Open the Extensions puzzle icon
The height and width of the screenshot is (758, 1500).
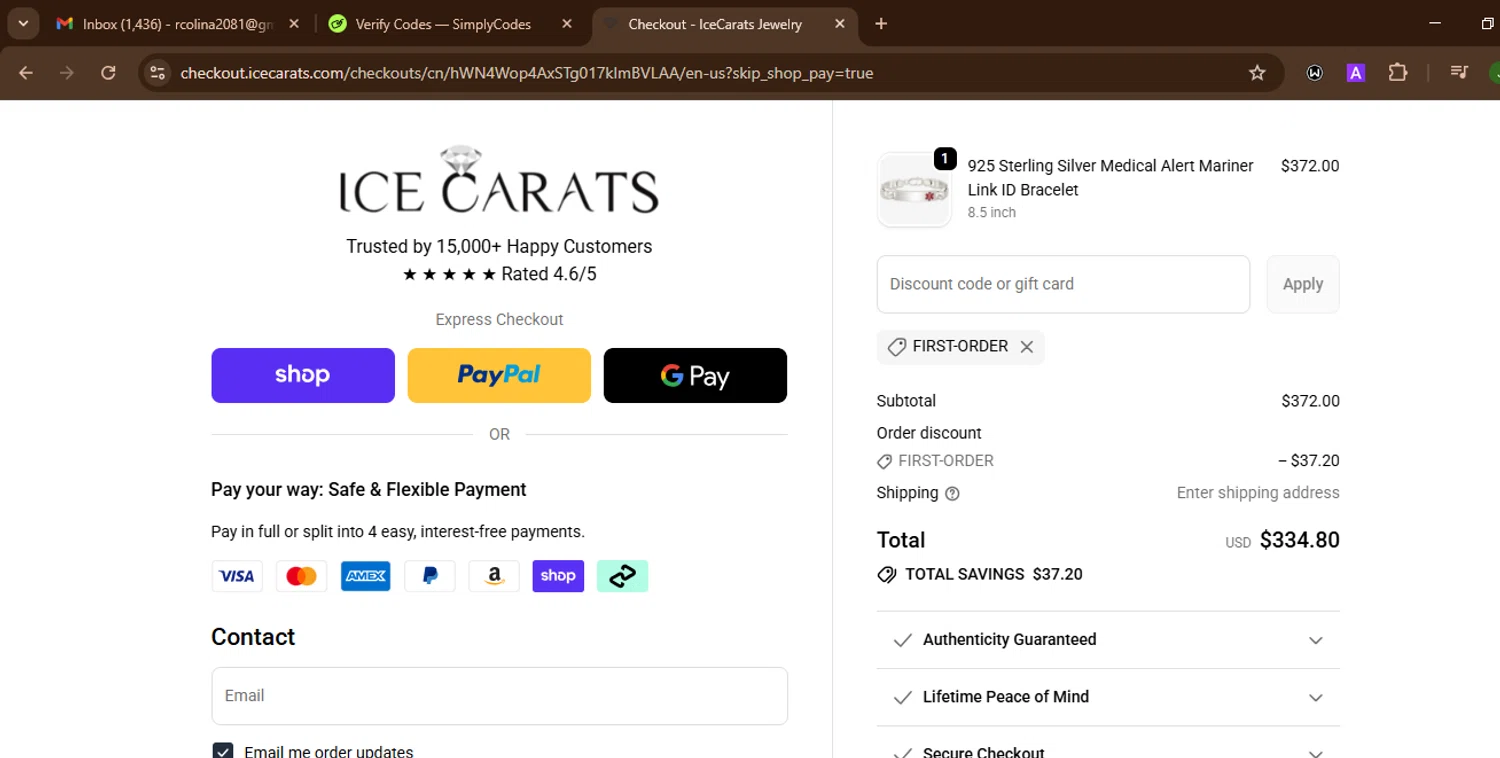pyautogui.click(x=1398, y=73)
